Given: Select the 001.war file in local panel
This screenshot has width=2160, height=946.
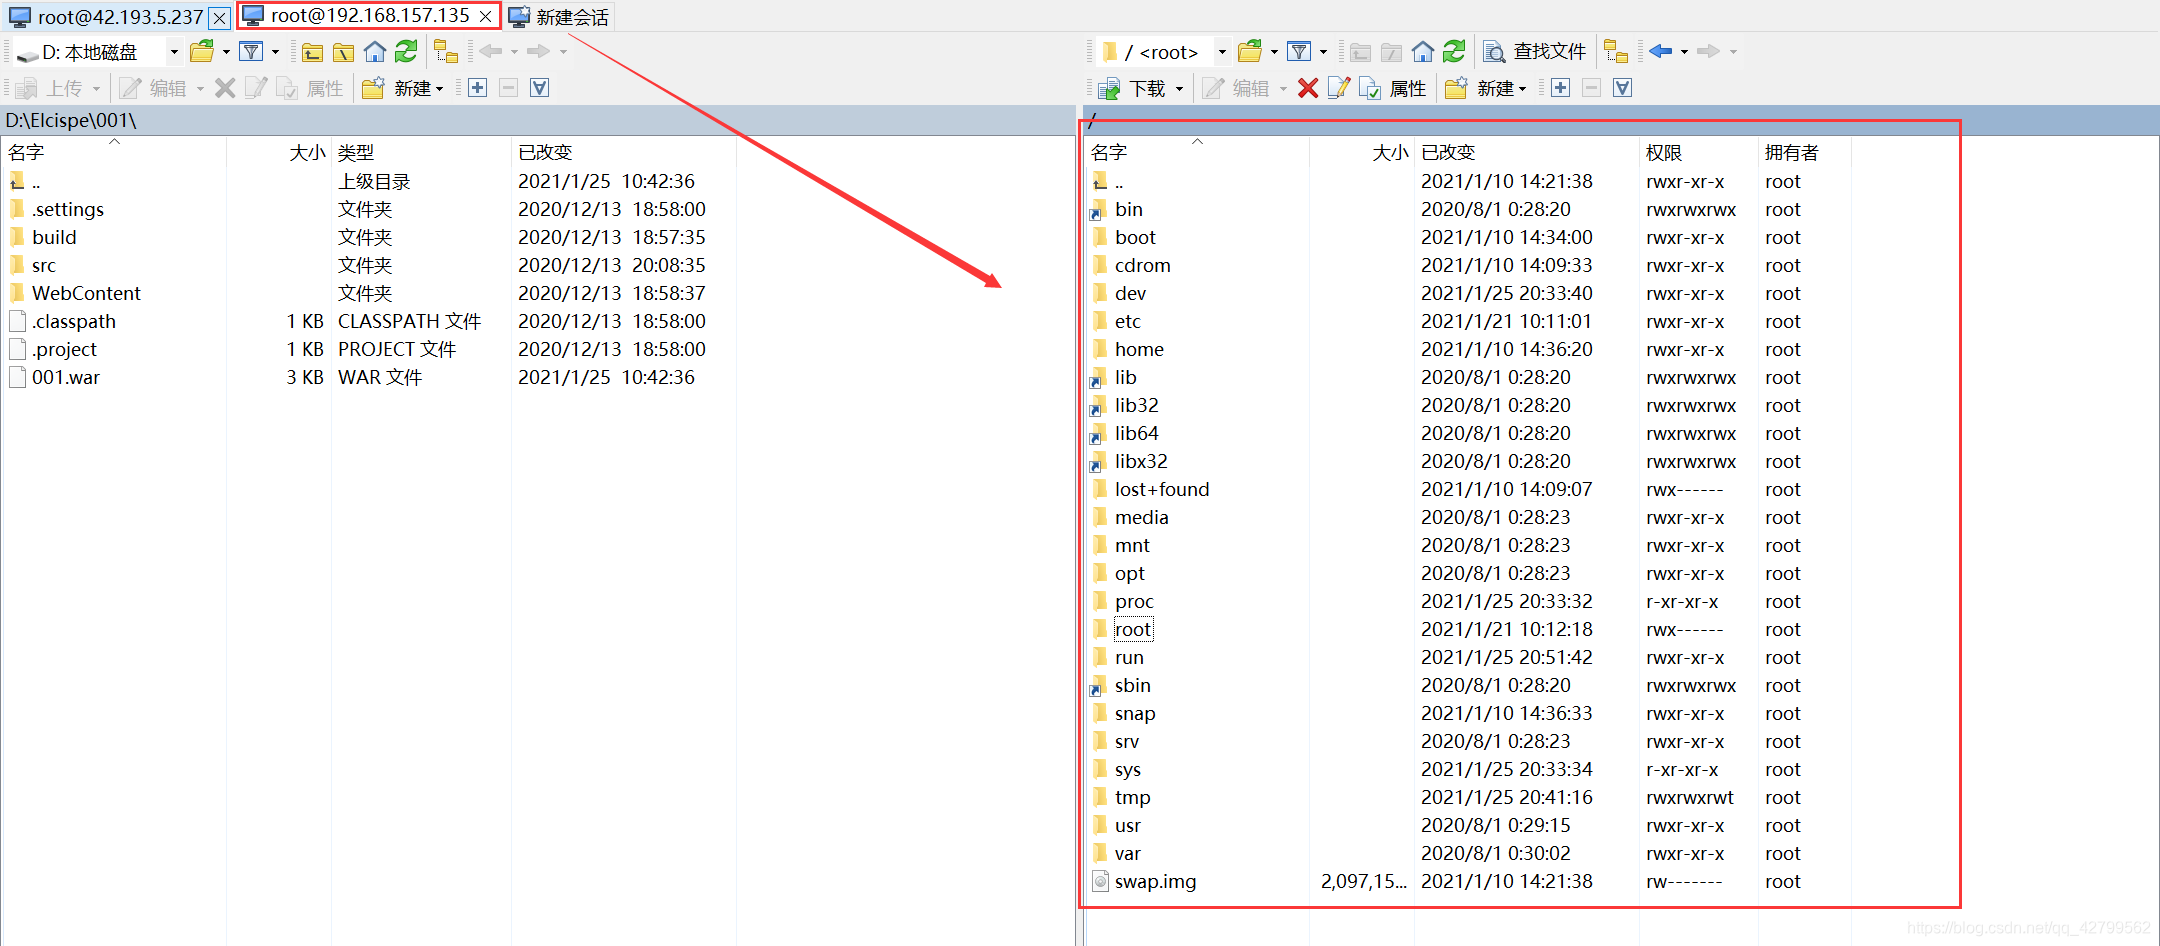Looking at the screenshot, I should [66, 377].
